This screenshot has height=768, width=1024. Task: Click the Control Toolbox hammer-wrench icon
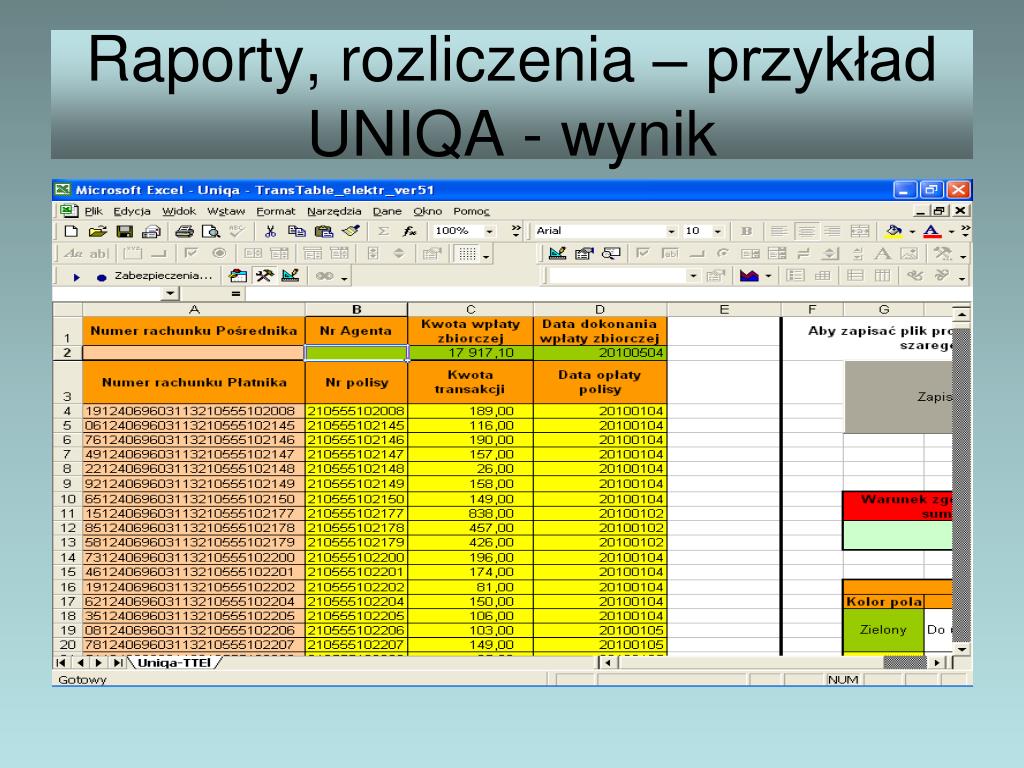click(x=264, y=276)
